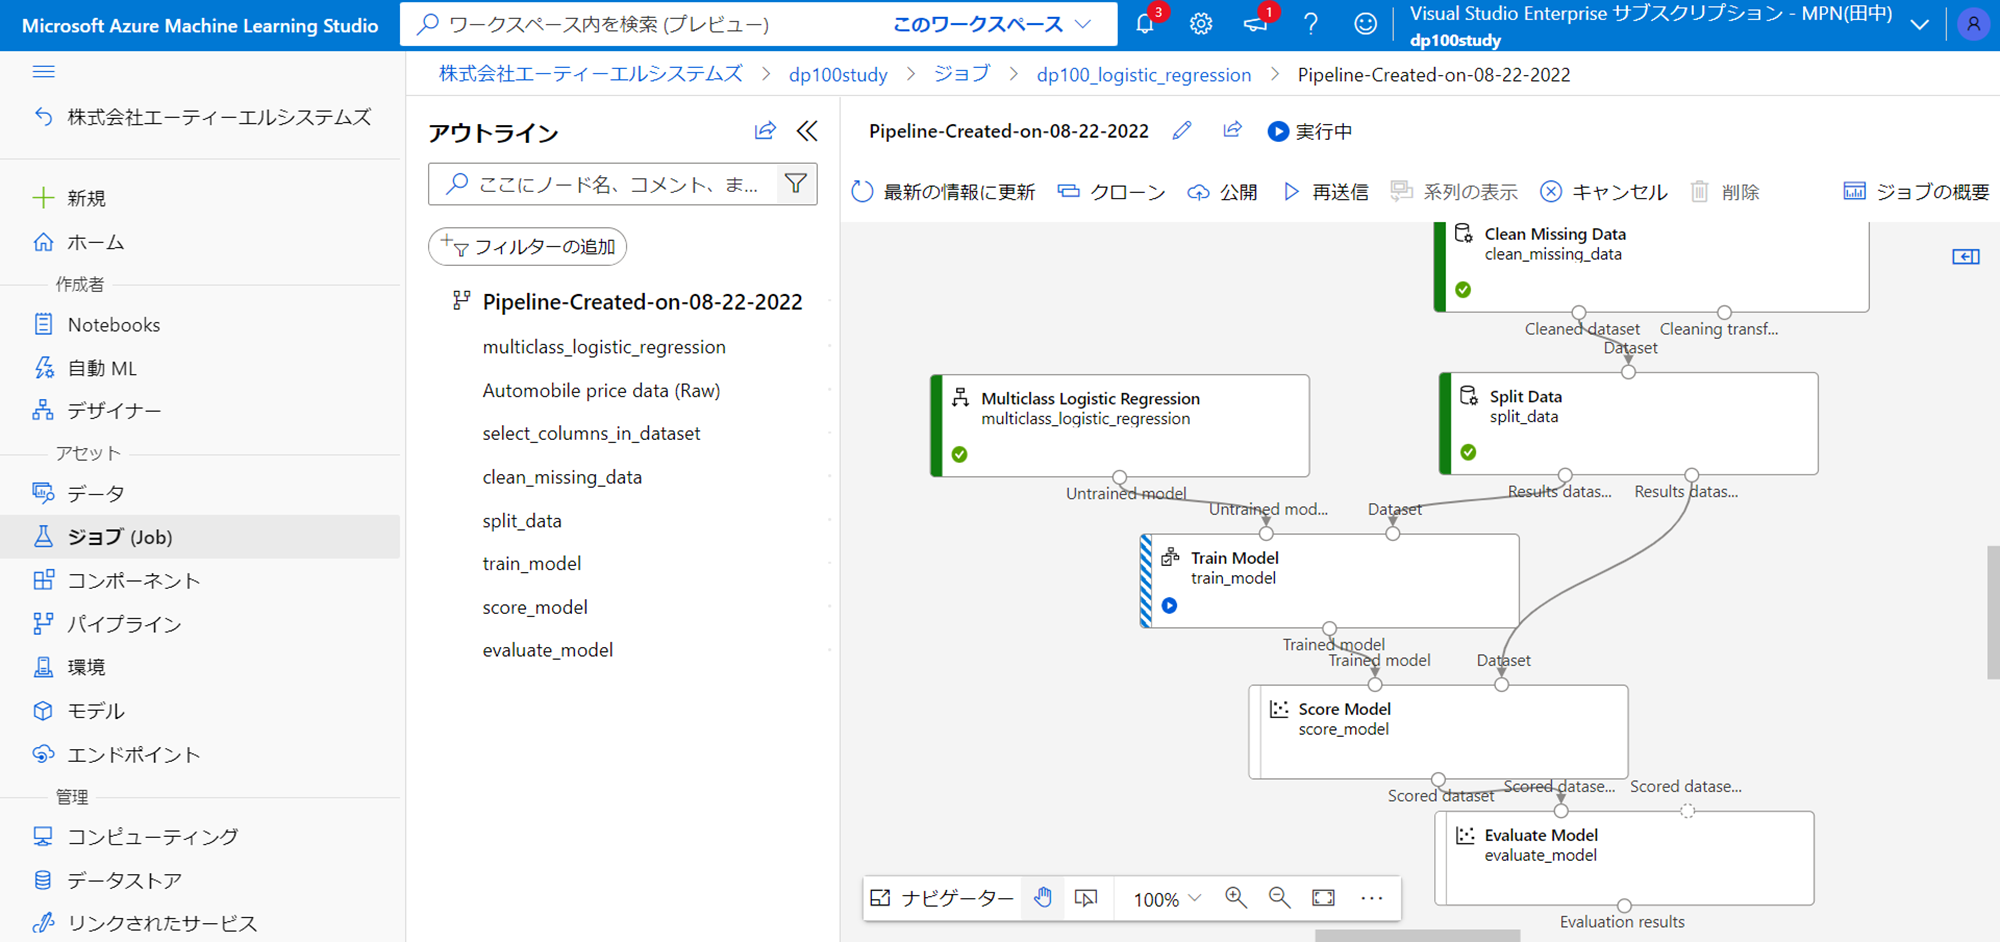
Task: Open the ジョブ breadcrumb link
Action: [962, 74]
